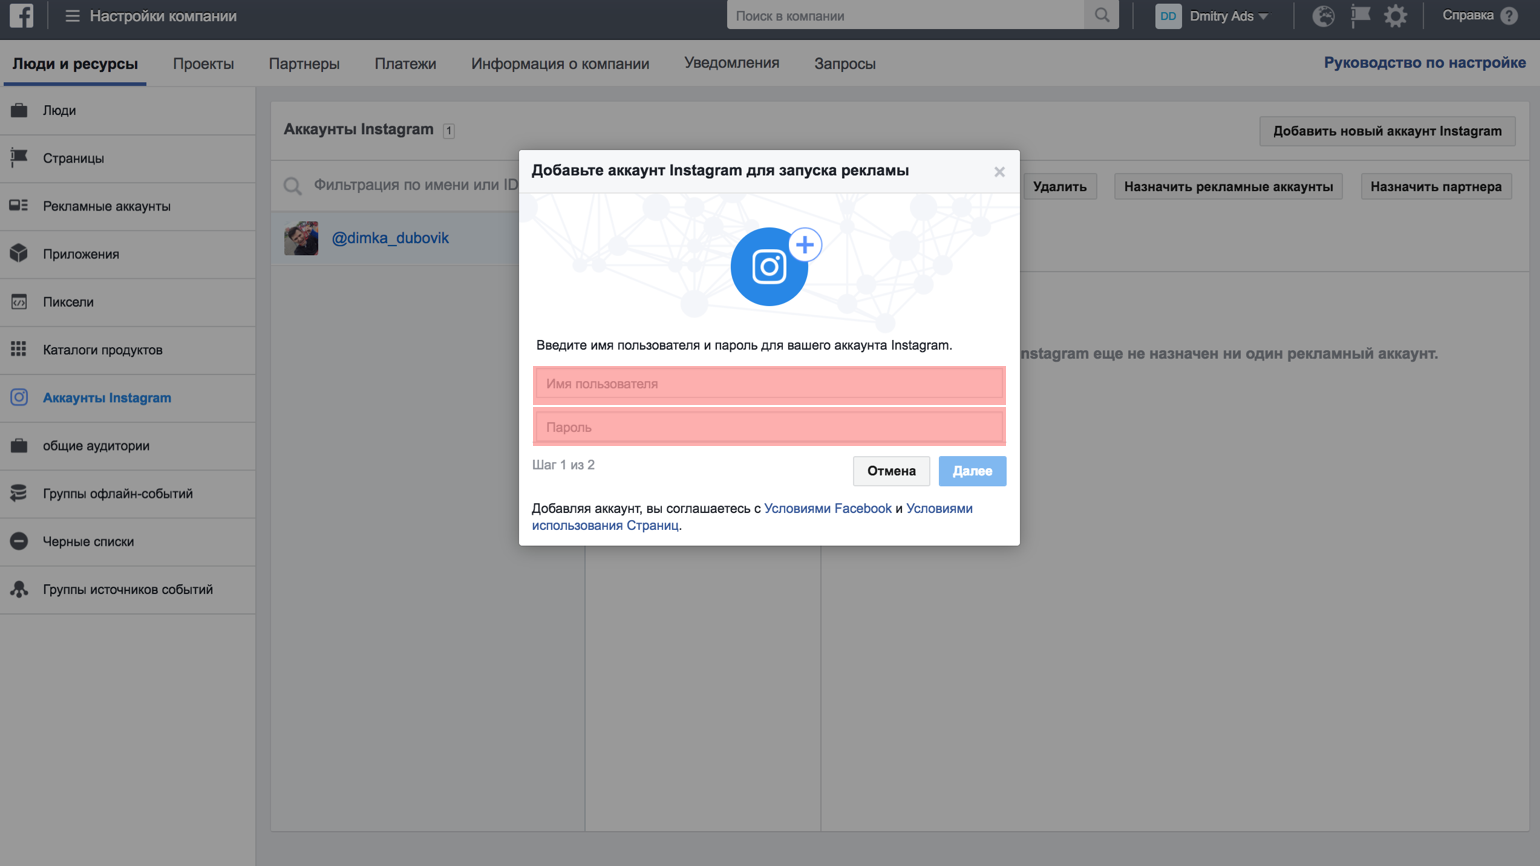Image resolution: width=1540 pixels, height=866 pixels.
Task: Click the filter search magnifier icon
Action: pos(292,186)
